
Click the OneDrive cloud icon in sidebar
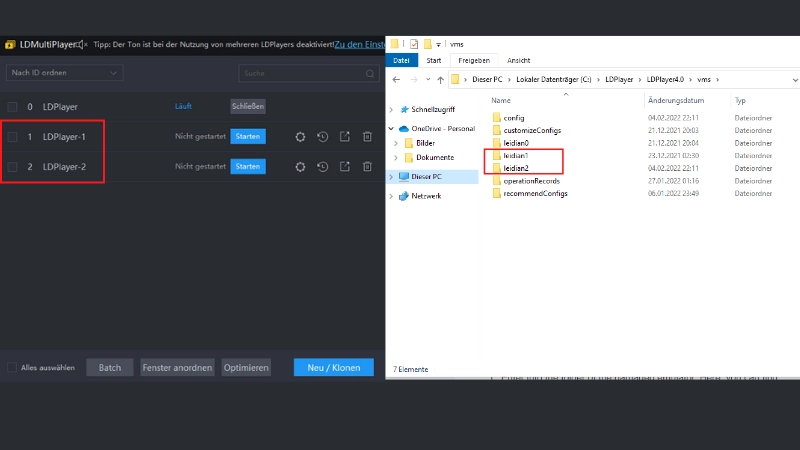click(x=404, y=129)
